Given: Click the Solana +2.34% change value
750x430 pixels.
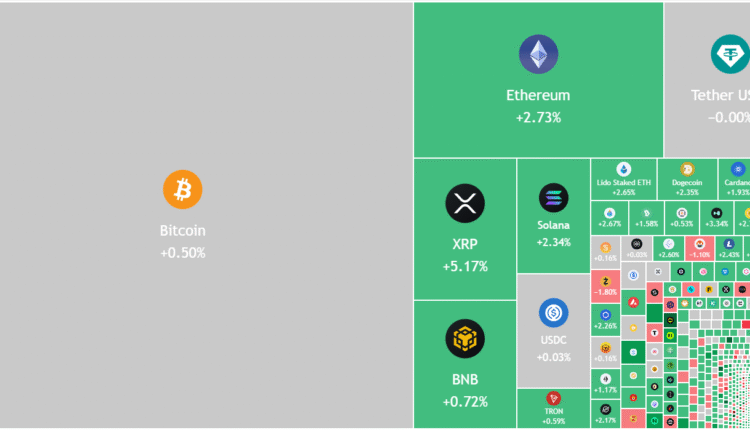Looking at the screenshot, I should click(x=553, y=242).
